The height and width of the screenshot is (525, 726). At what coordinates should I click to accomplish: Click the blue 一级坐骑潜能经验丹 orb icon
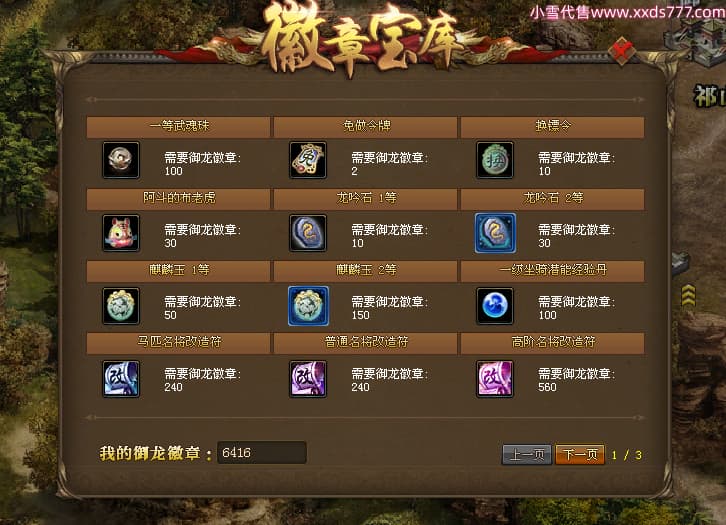click(x=495, y=306)
